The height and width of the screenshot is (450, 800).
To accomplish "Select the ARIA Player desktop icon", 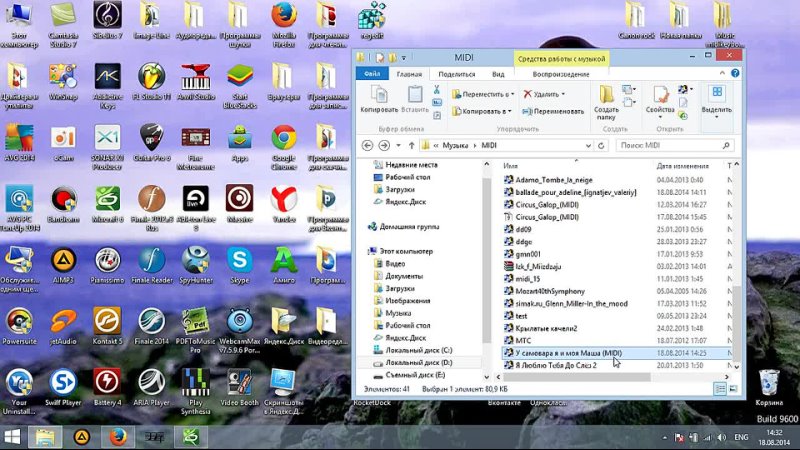I will [x=152, y=388].
